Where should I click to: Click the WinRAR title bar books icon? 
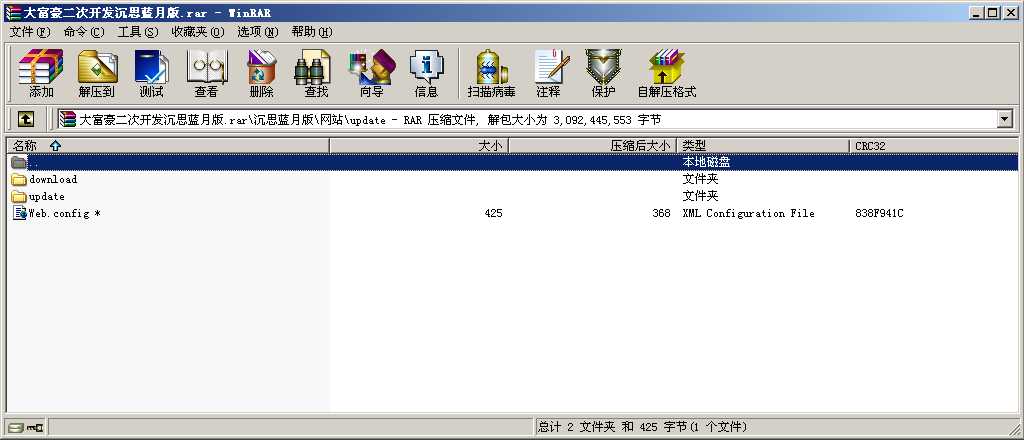coord(12,12)
